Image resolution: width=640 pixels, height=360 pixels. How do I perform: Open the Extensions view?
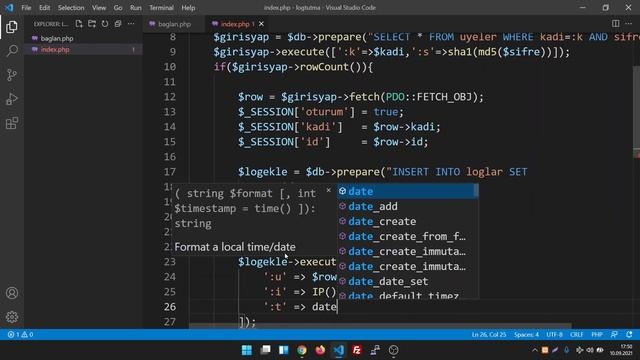[x=12, y=123]
